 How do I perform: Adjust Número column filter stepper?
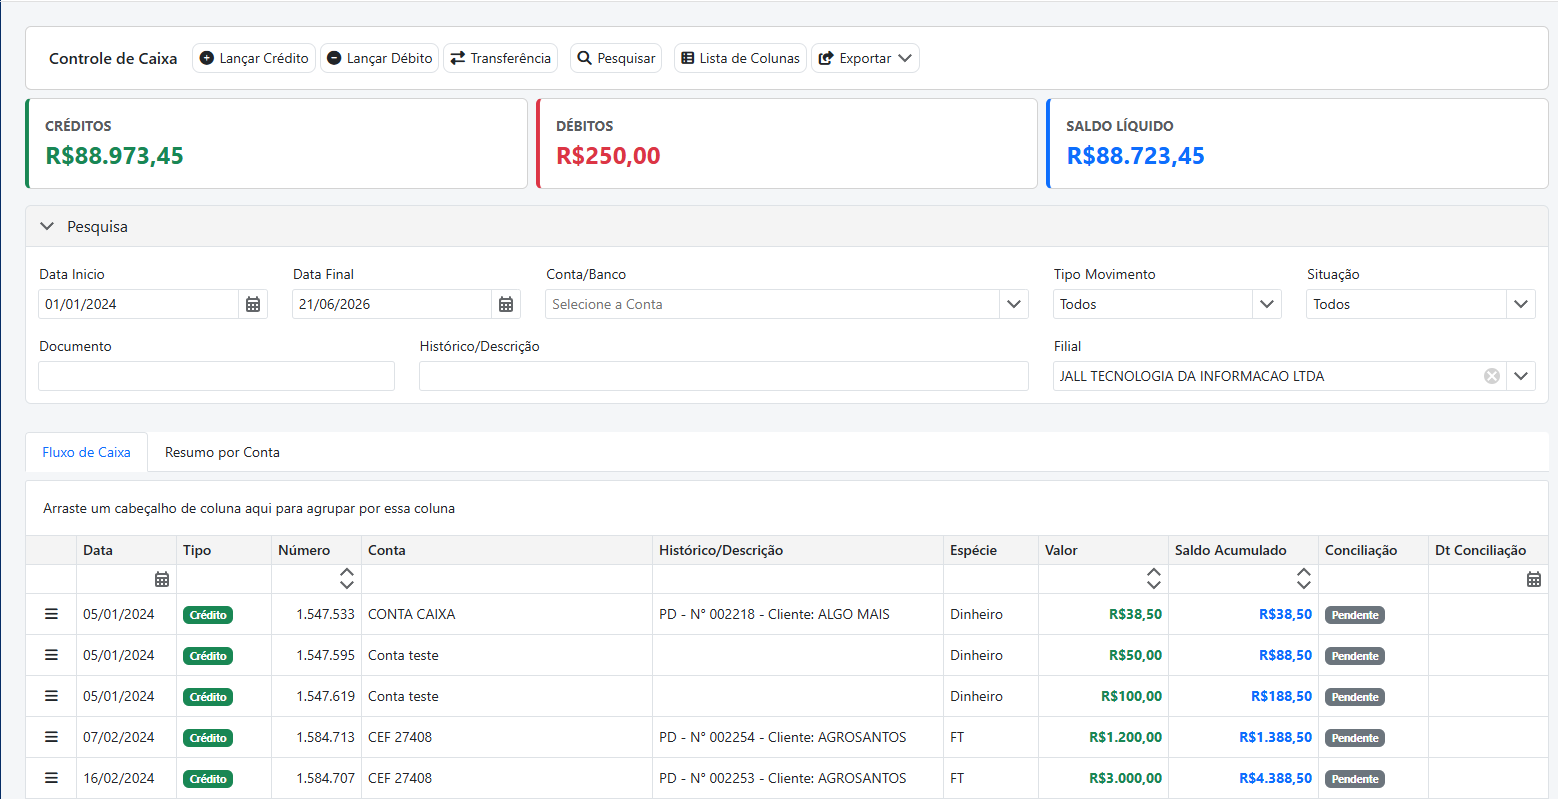click(x=347, y=579)
